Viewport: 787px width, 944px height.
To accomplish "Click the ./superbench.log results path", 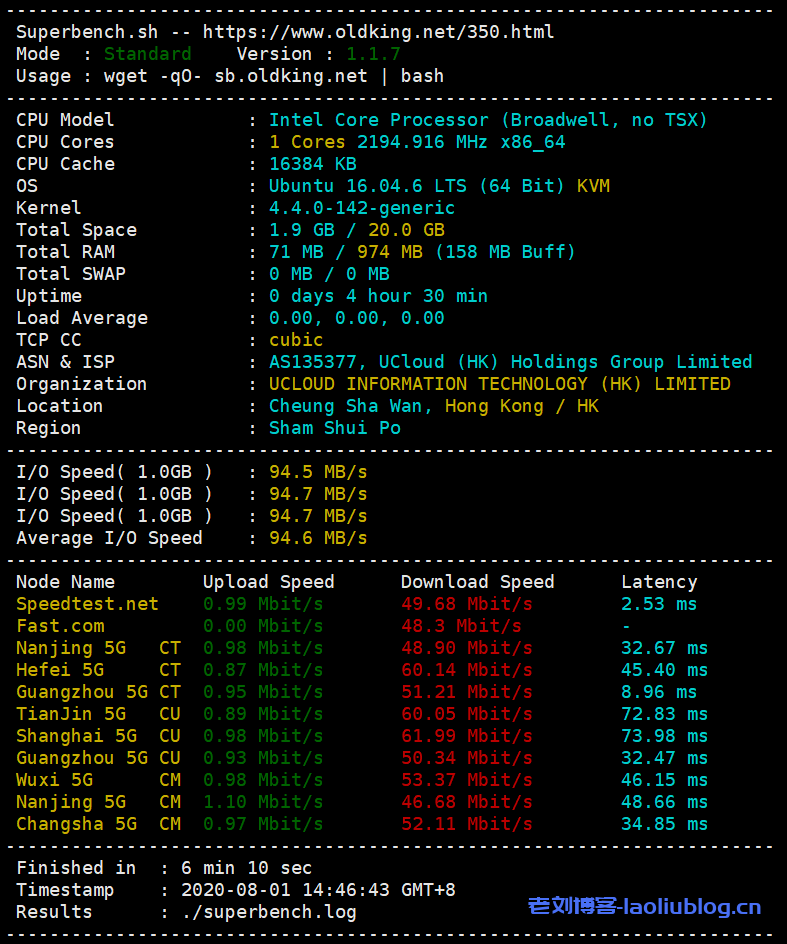I will pyautogui.click(x=268, y=912).
